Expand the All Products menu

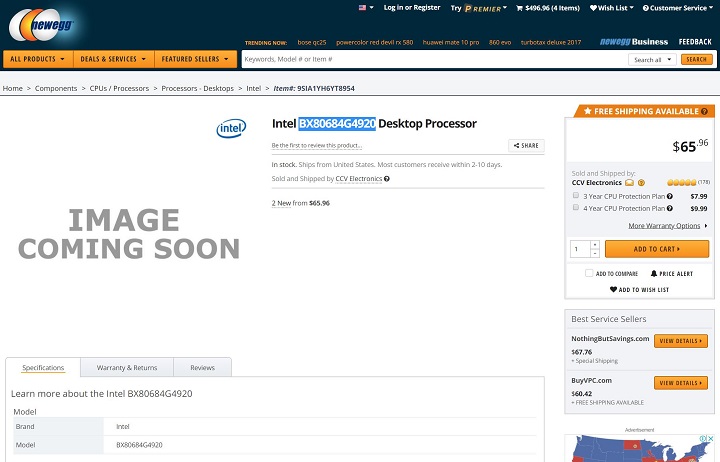38,59
